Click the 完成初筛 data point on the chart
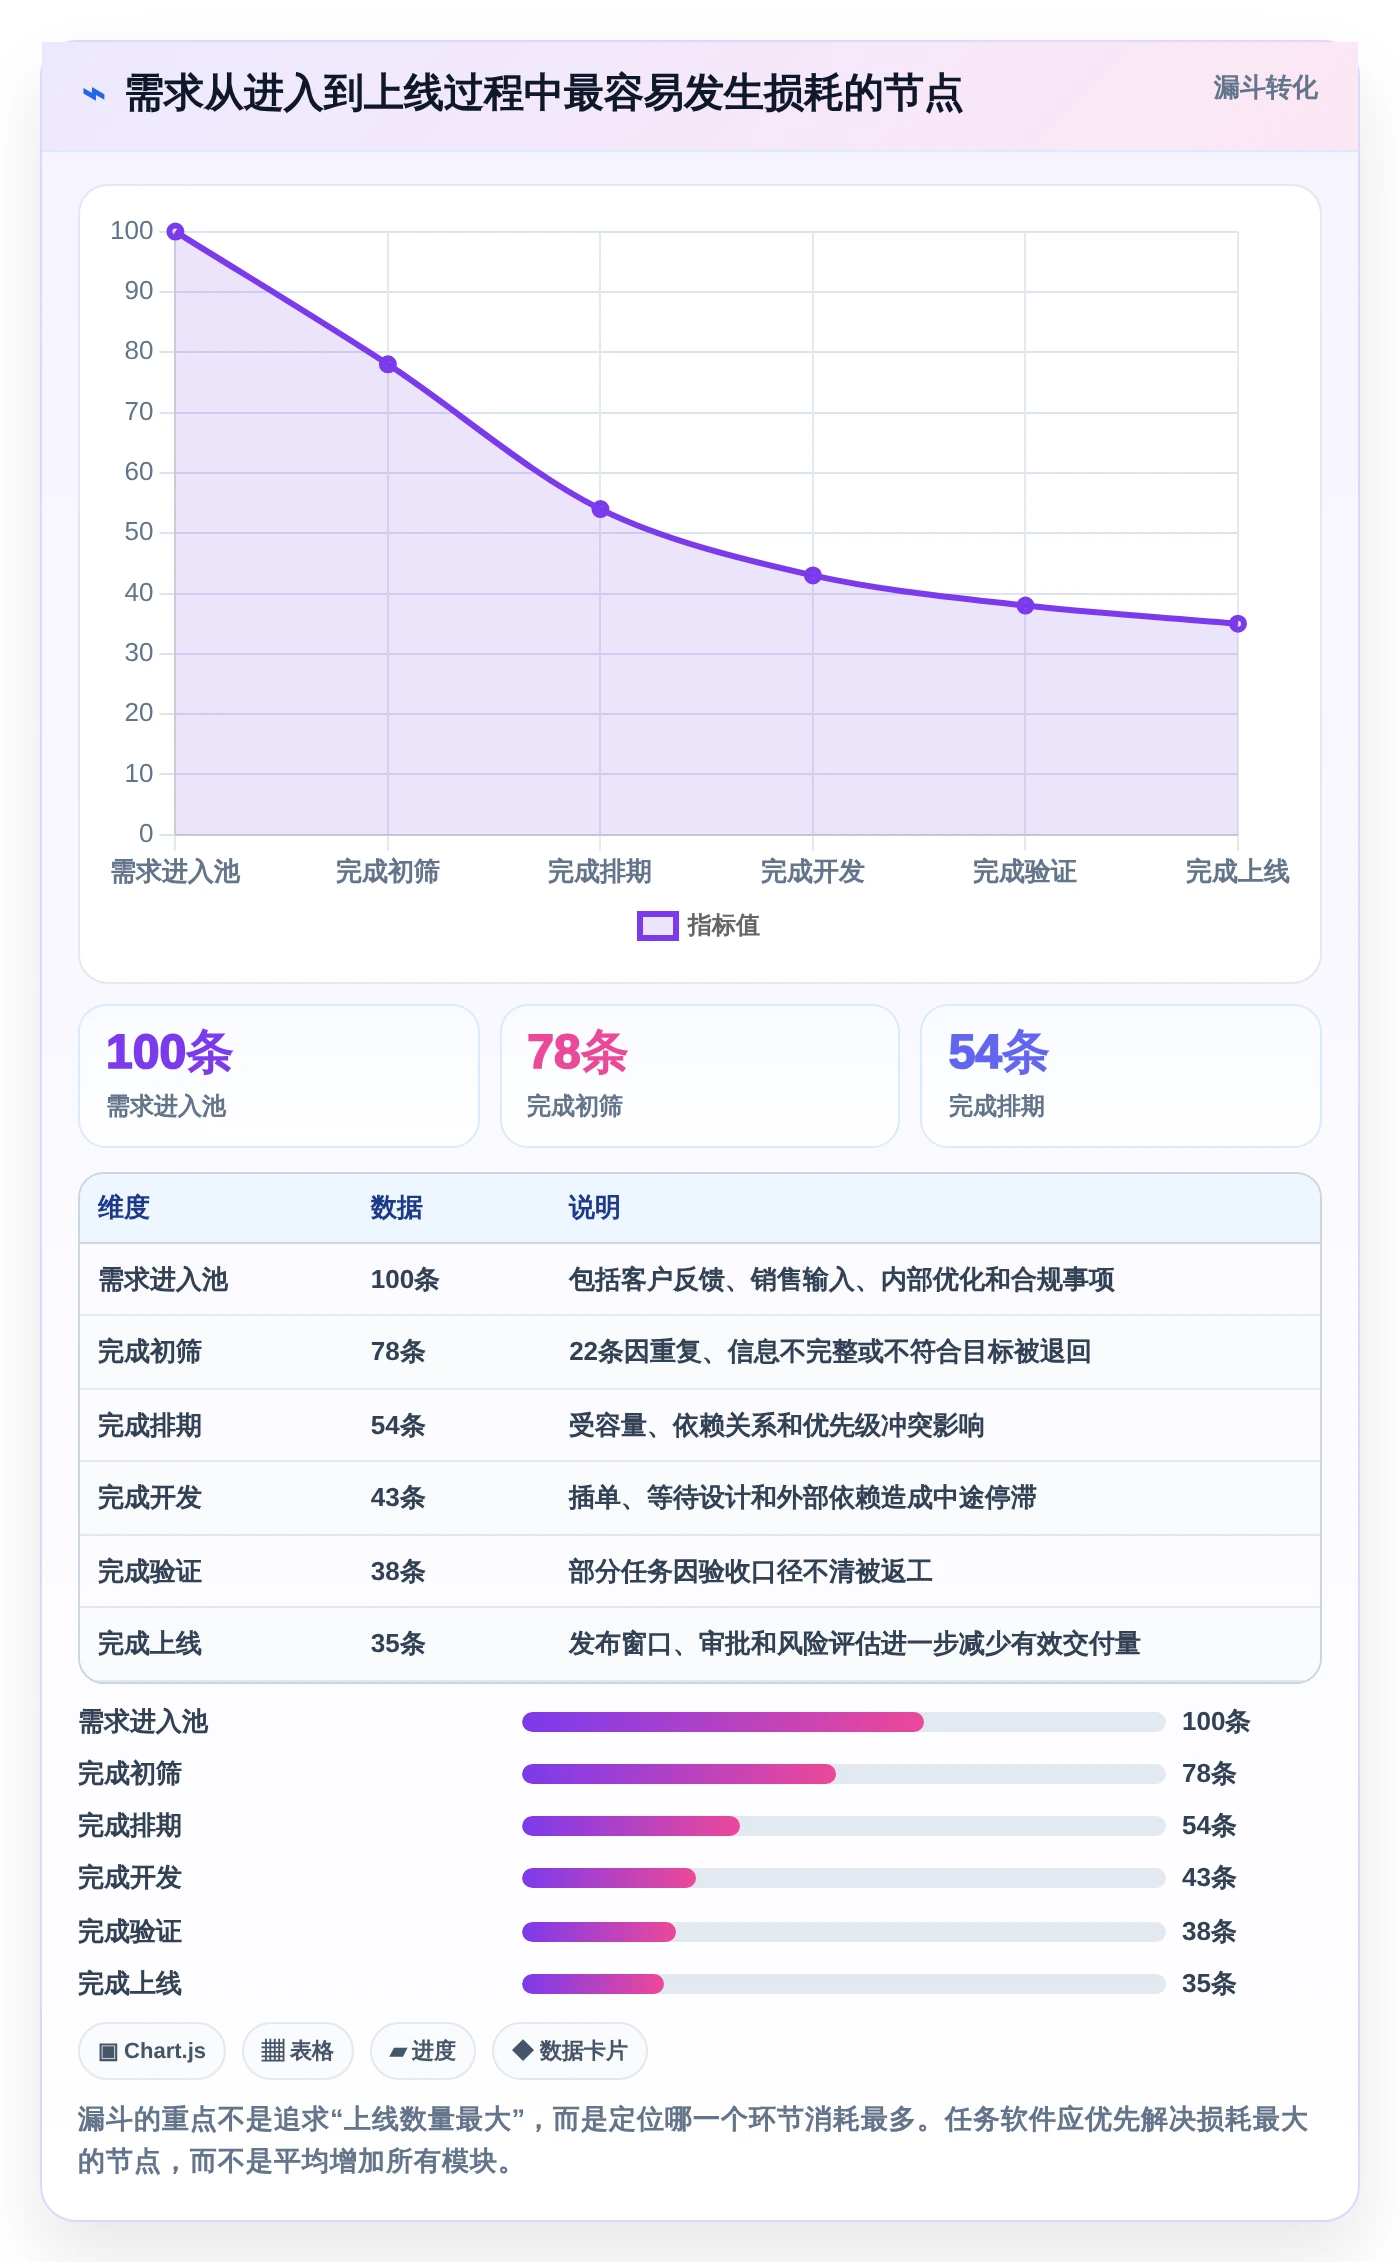1400x2262 pixels. 388,364
